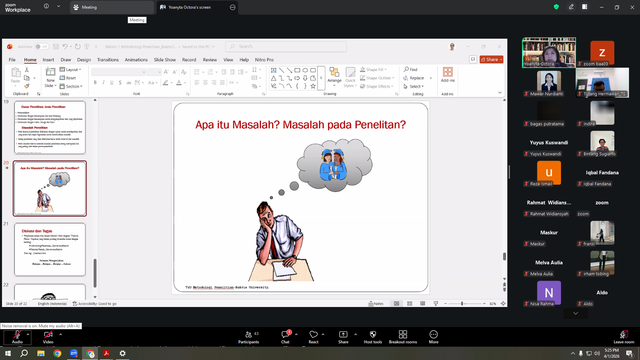The height and width of the screenshot is (360, 640).
Task: Click the Slide Sorter view icon
Action: (x=409, y=304)
